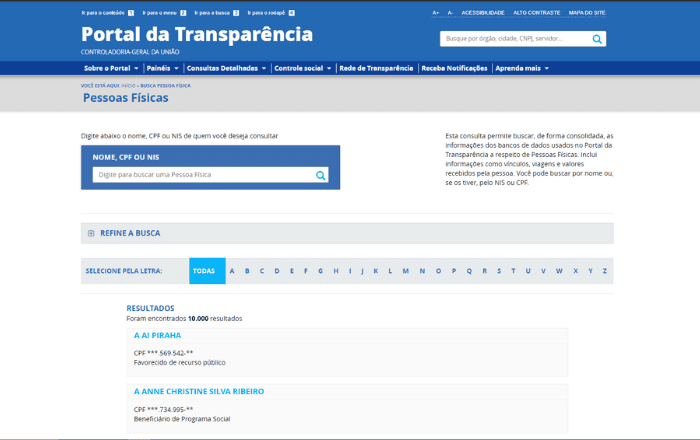Open Receba Notificações menu item

pyautogui.click(x=454, y=68)
